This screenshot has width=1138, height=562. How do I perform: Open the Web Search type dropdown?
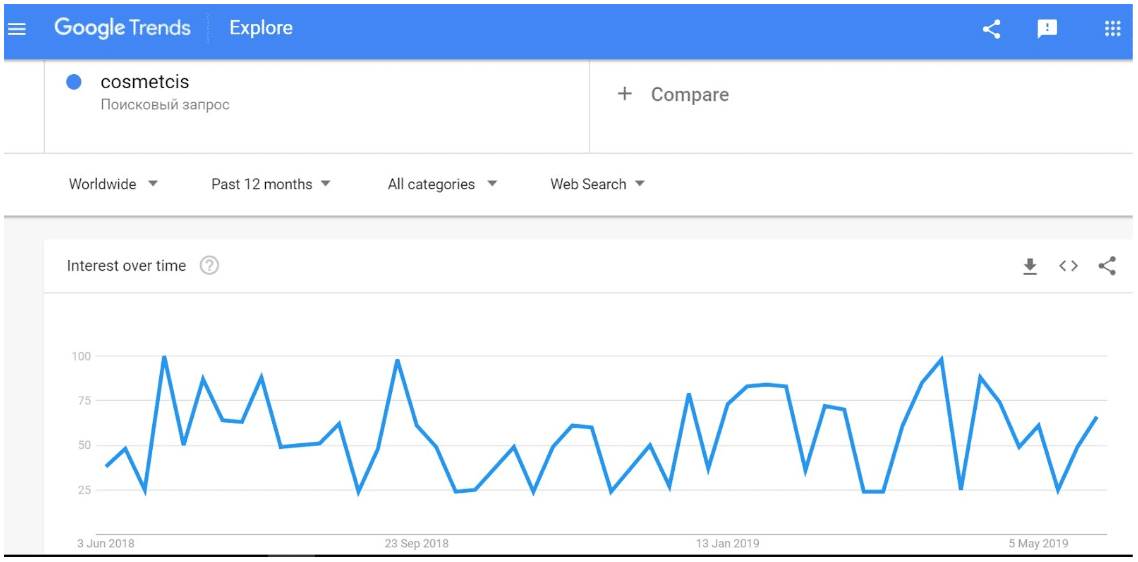pyautogui.click(x=597, y=184)
